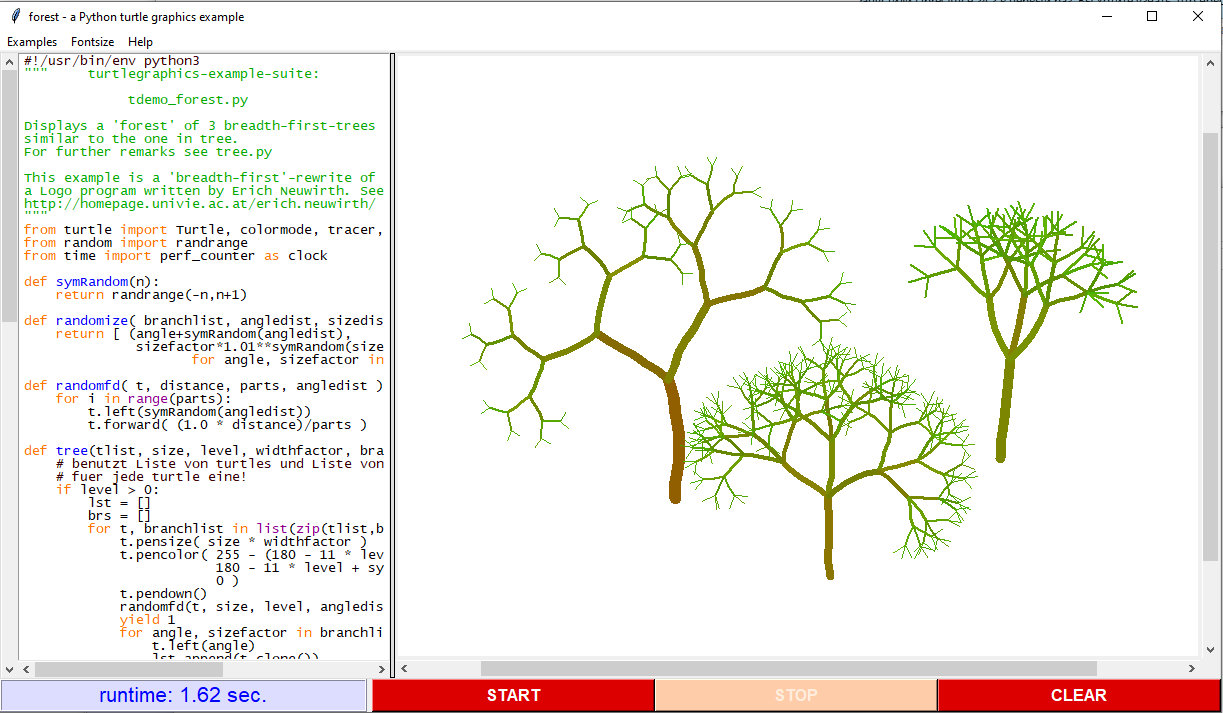1223x713 pixels.
Task: Maximize the forest demo window
Action: coord(1152,17)
